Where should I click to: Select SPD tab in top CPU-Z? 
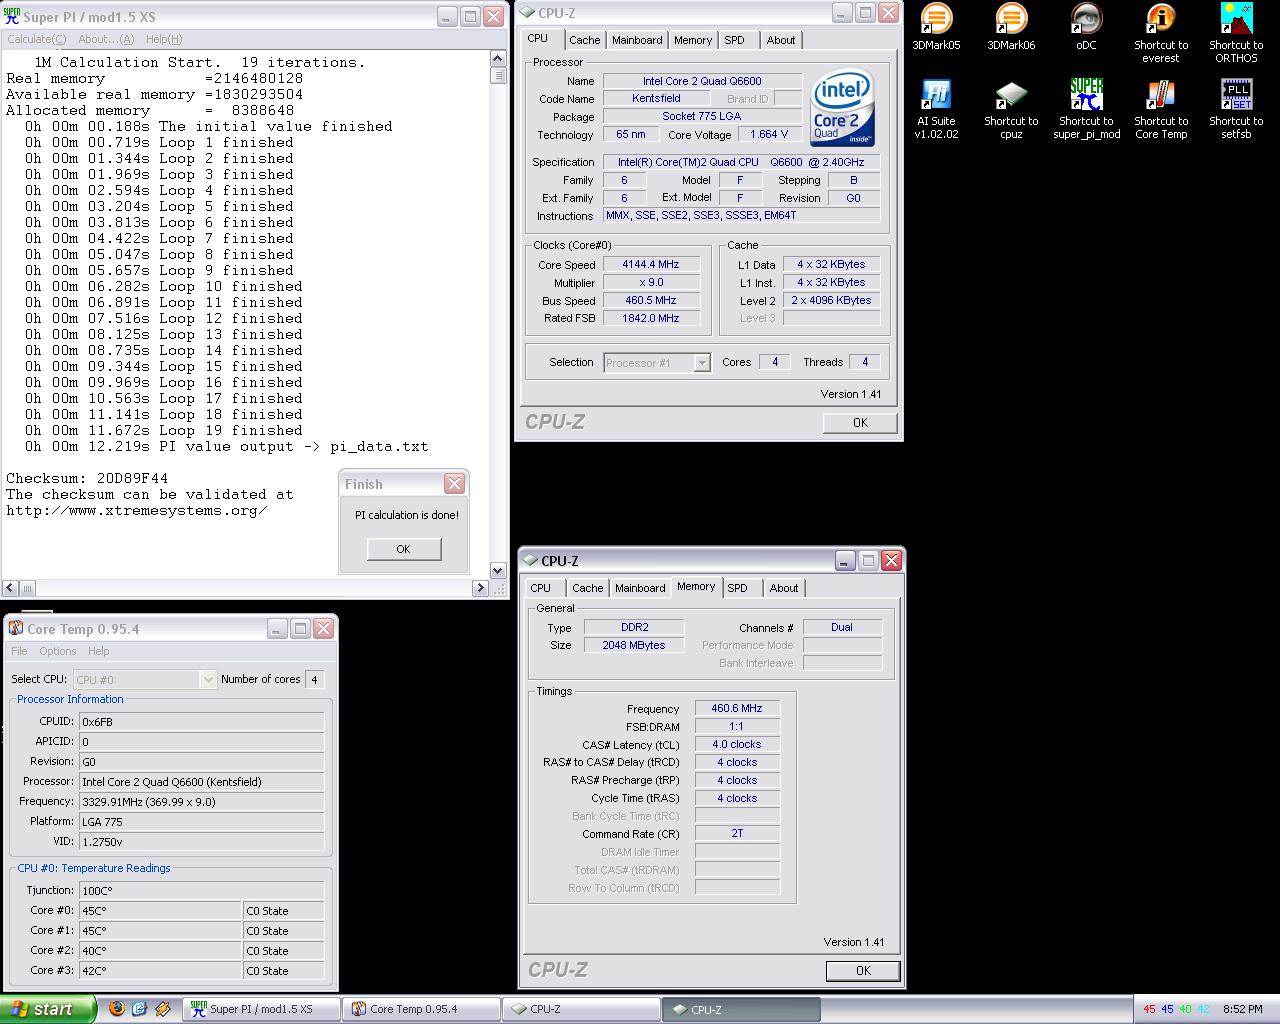point(735,40)
